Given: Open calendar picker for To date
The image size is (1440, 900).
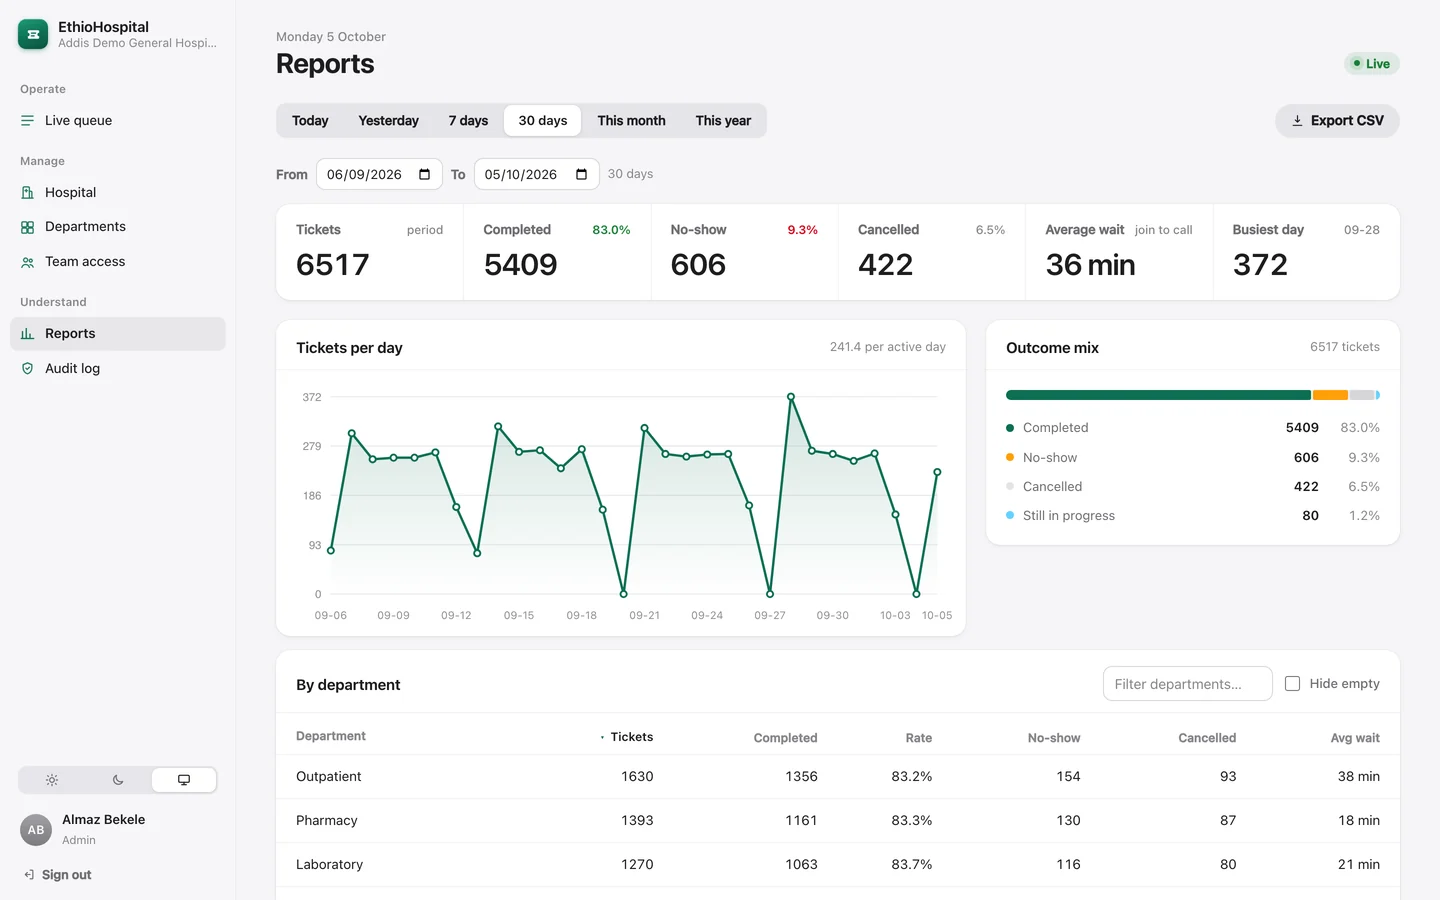Looking at the screenshot, I should click(582, 174).
